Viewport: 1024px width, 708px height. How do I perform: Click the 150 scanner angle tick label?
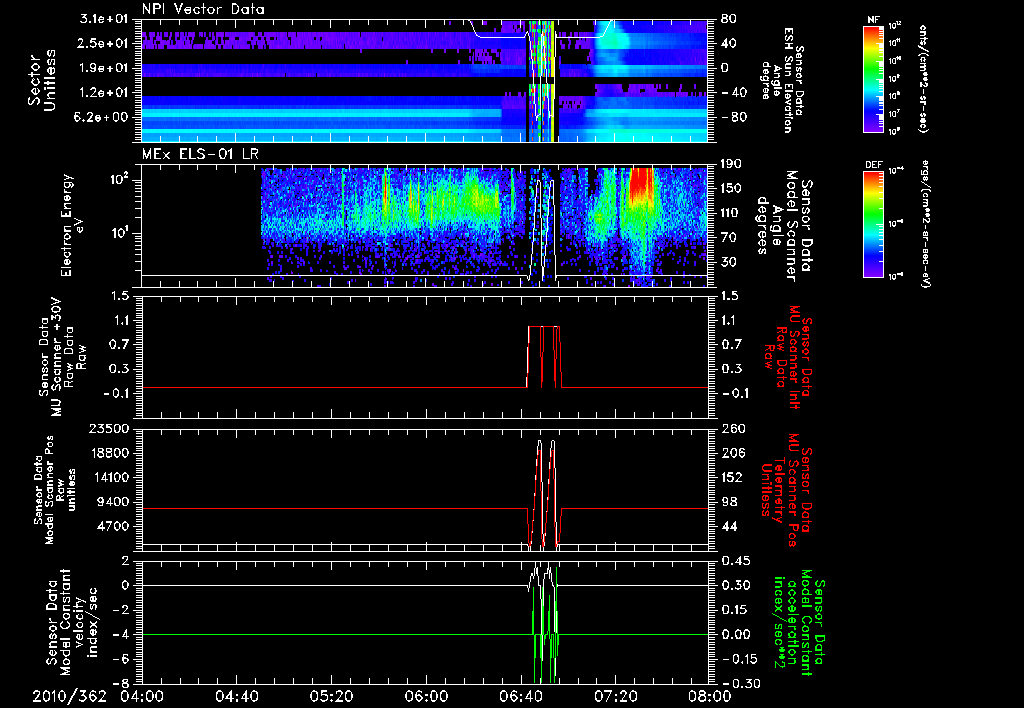pos(730,188)
